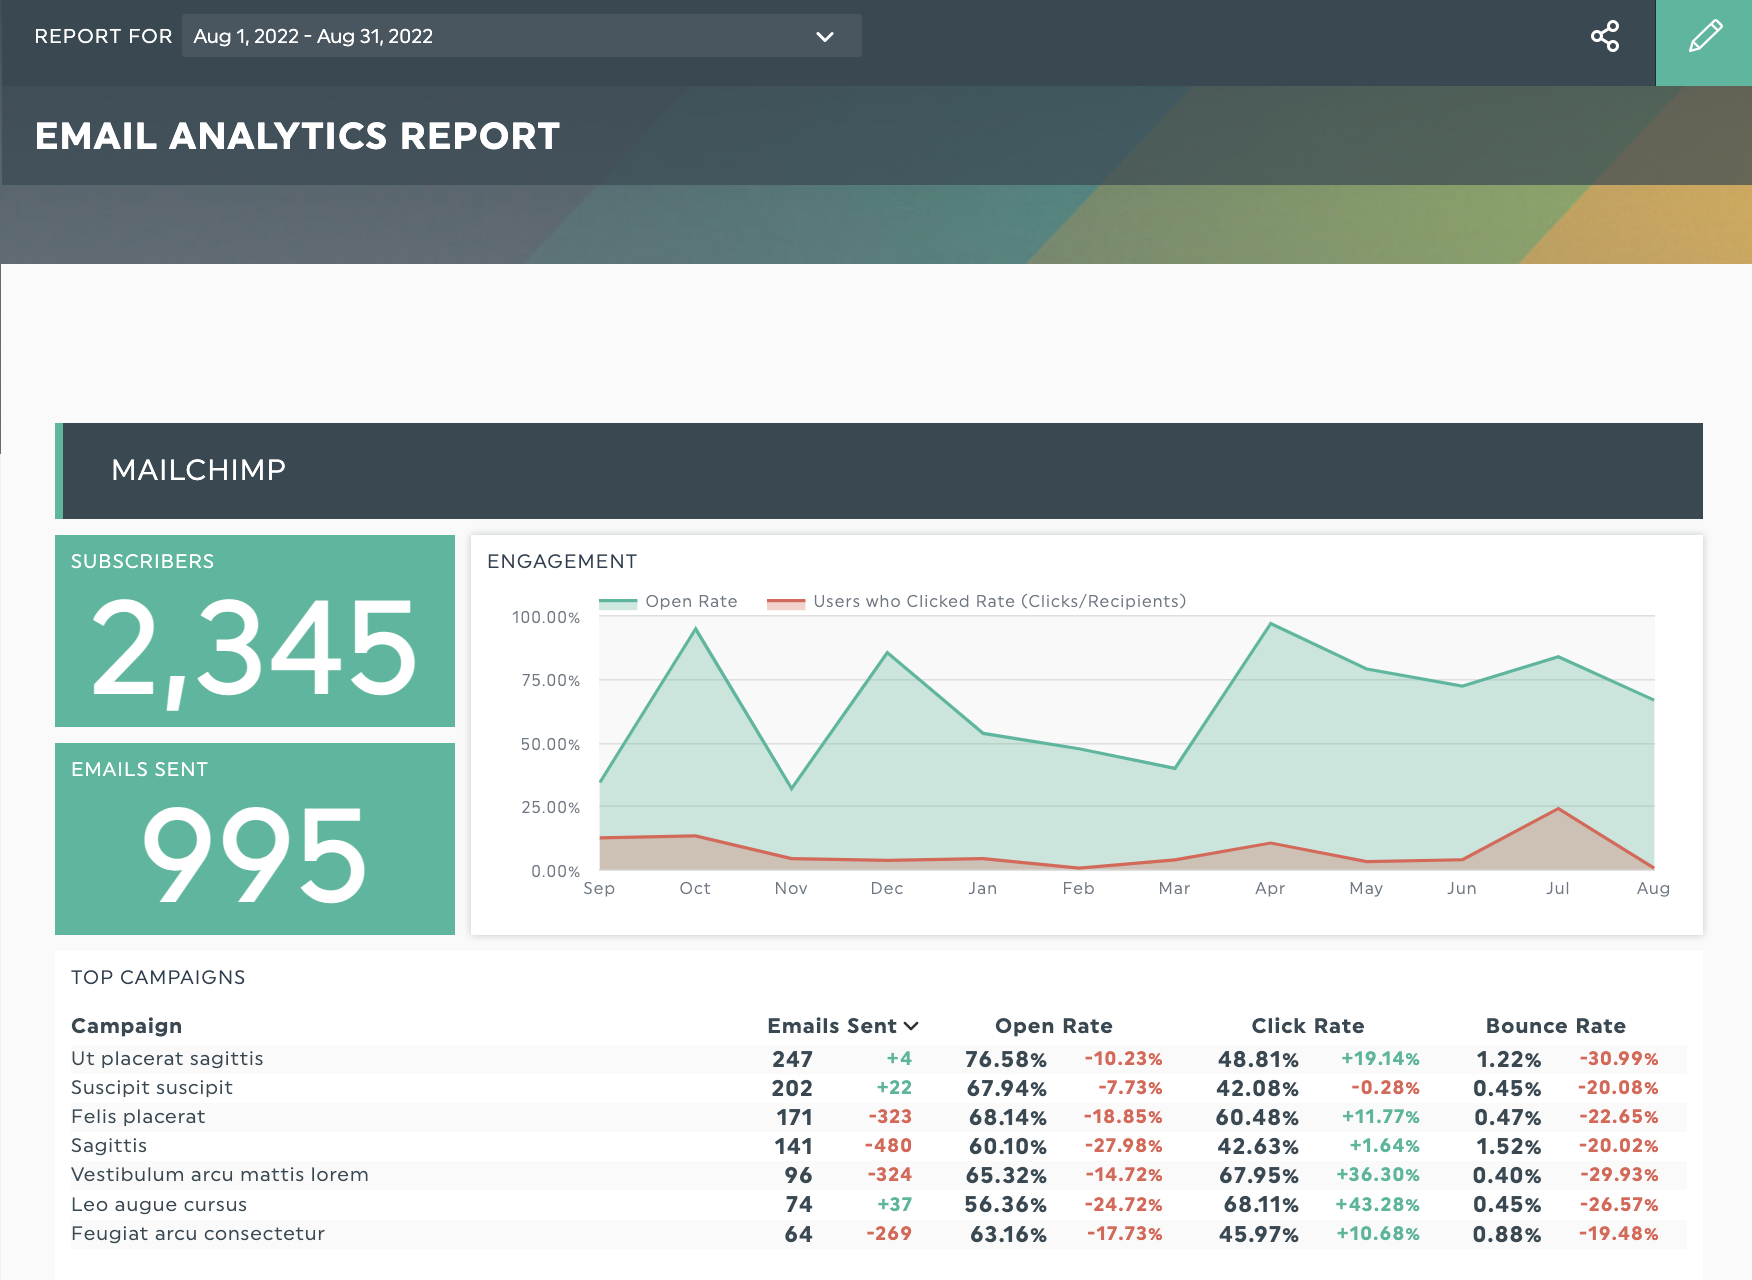
Task: Click the Open Rate green legend swatch
Action: [618, 602]
